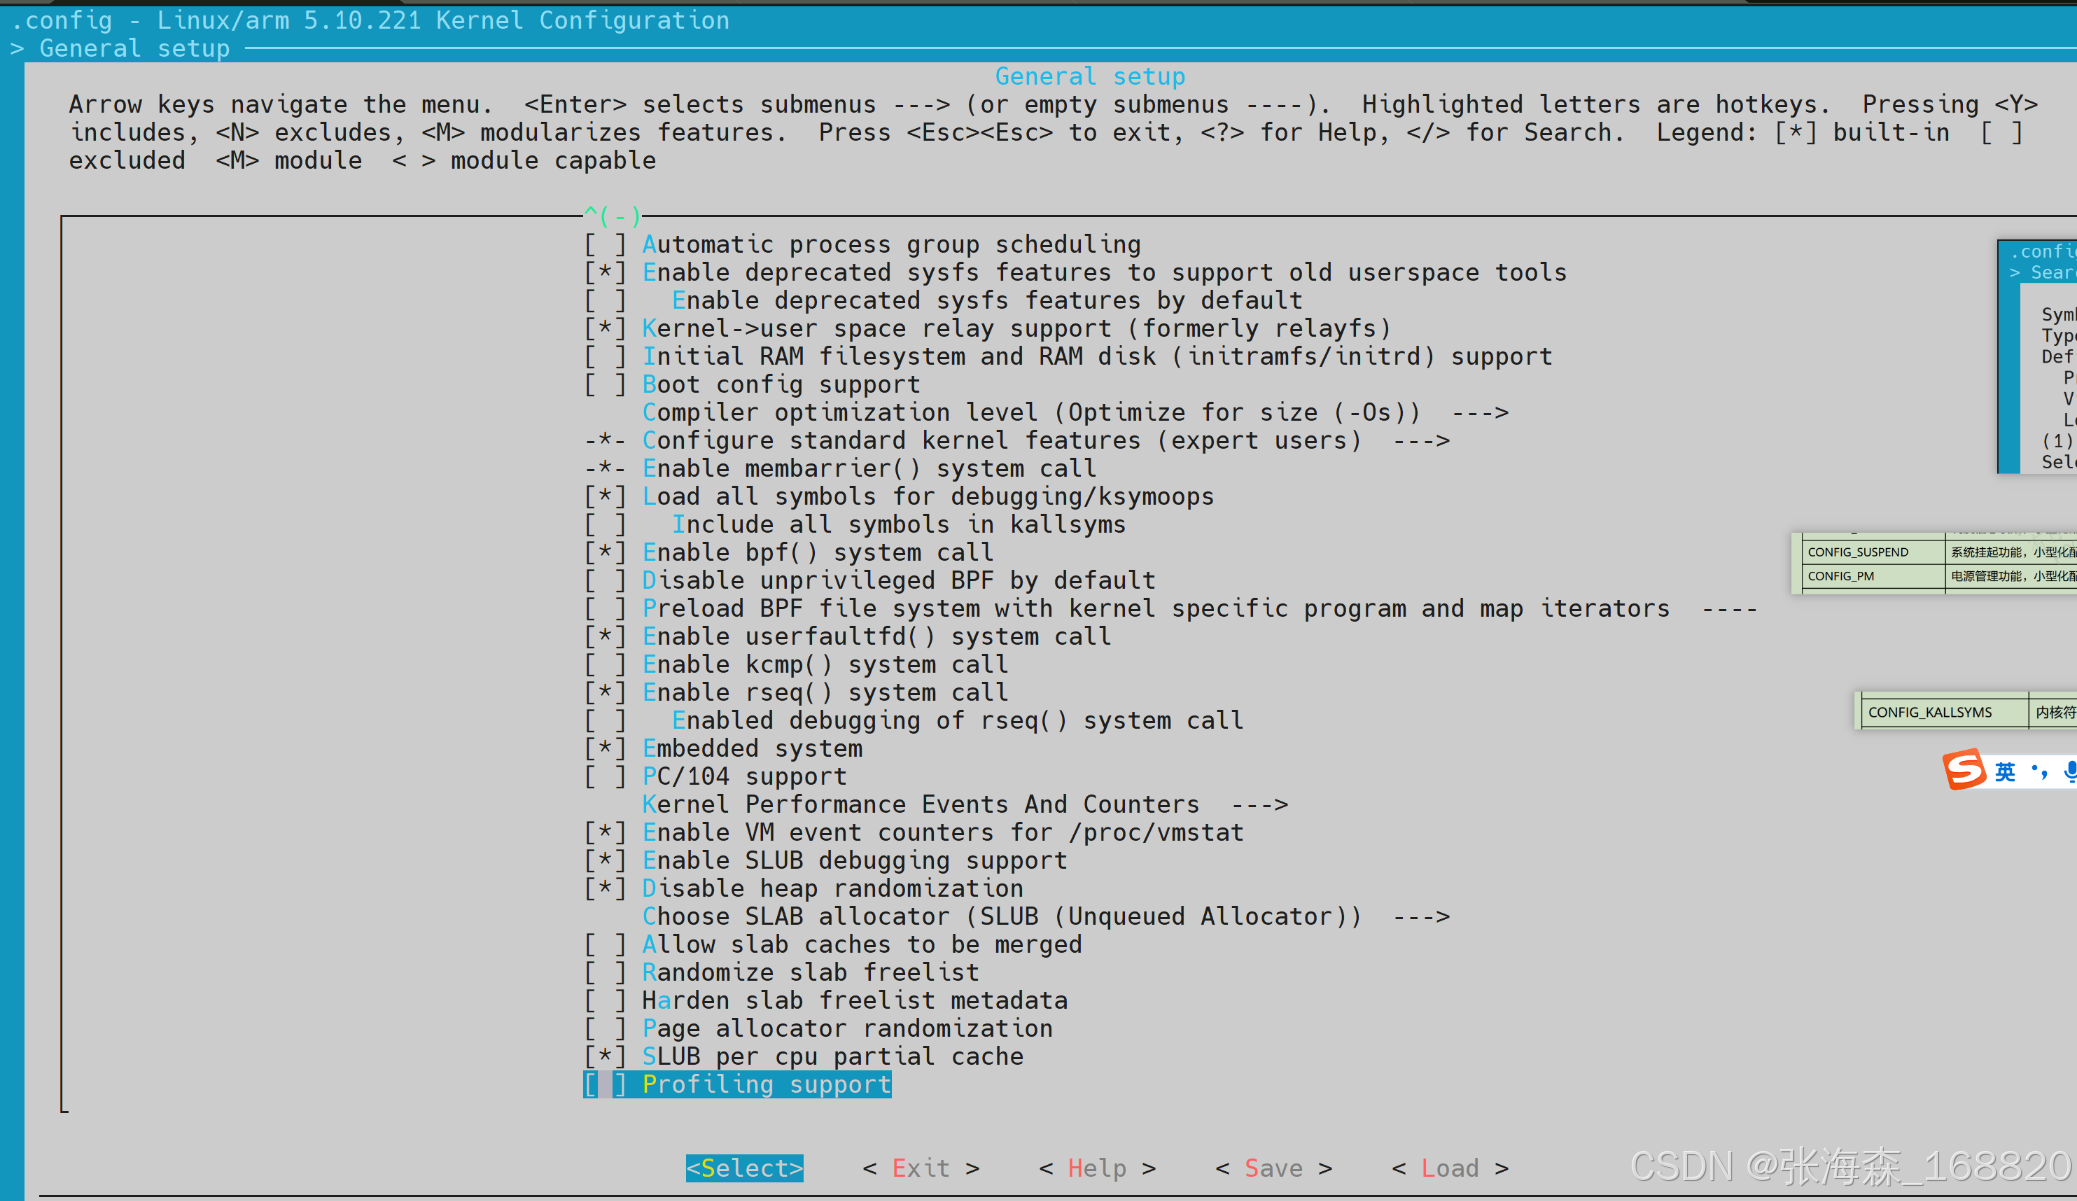Click the Sogou English mode indicator

click(2005, 771)
